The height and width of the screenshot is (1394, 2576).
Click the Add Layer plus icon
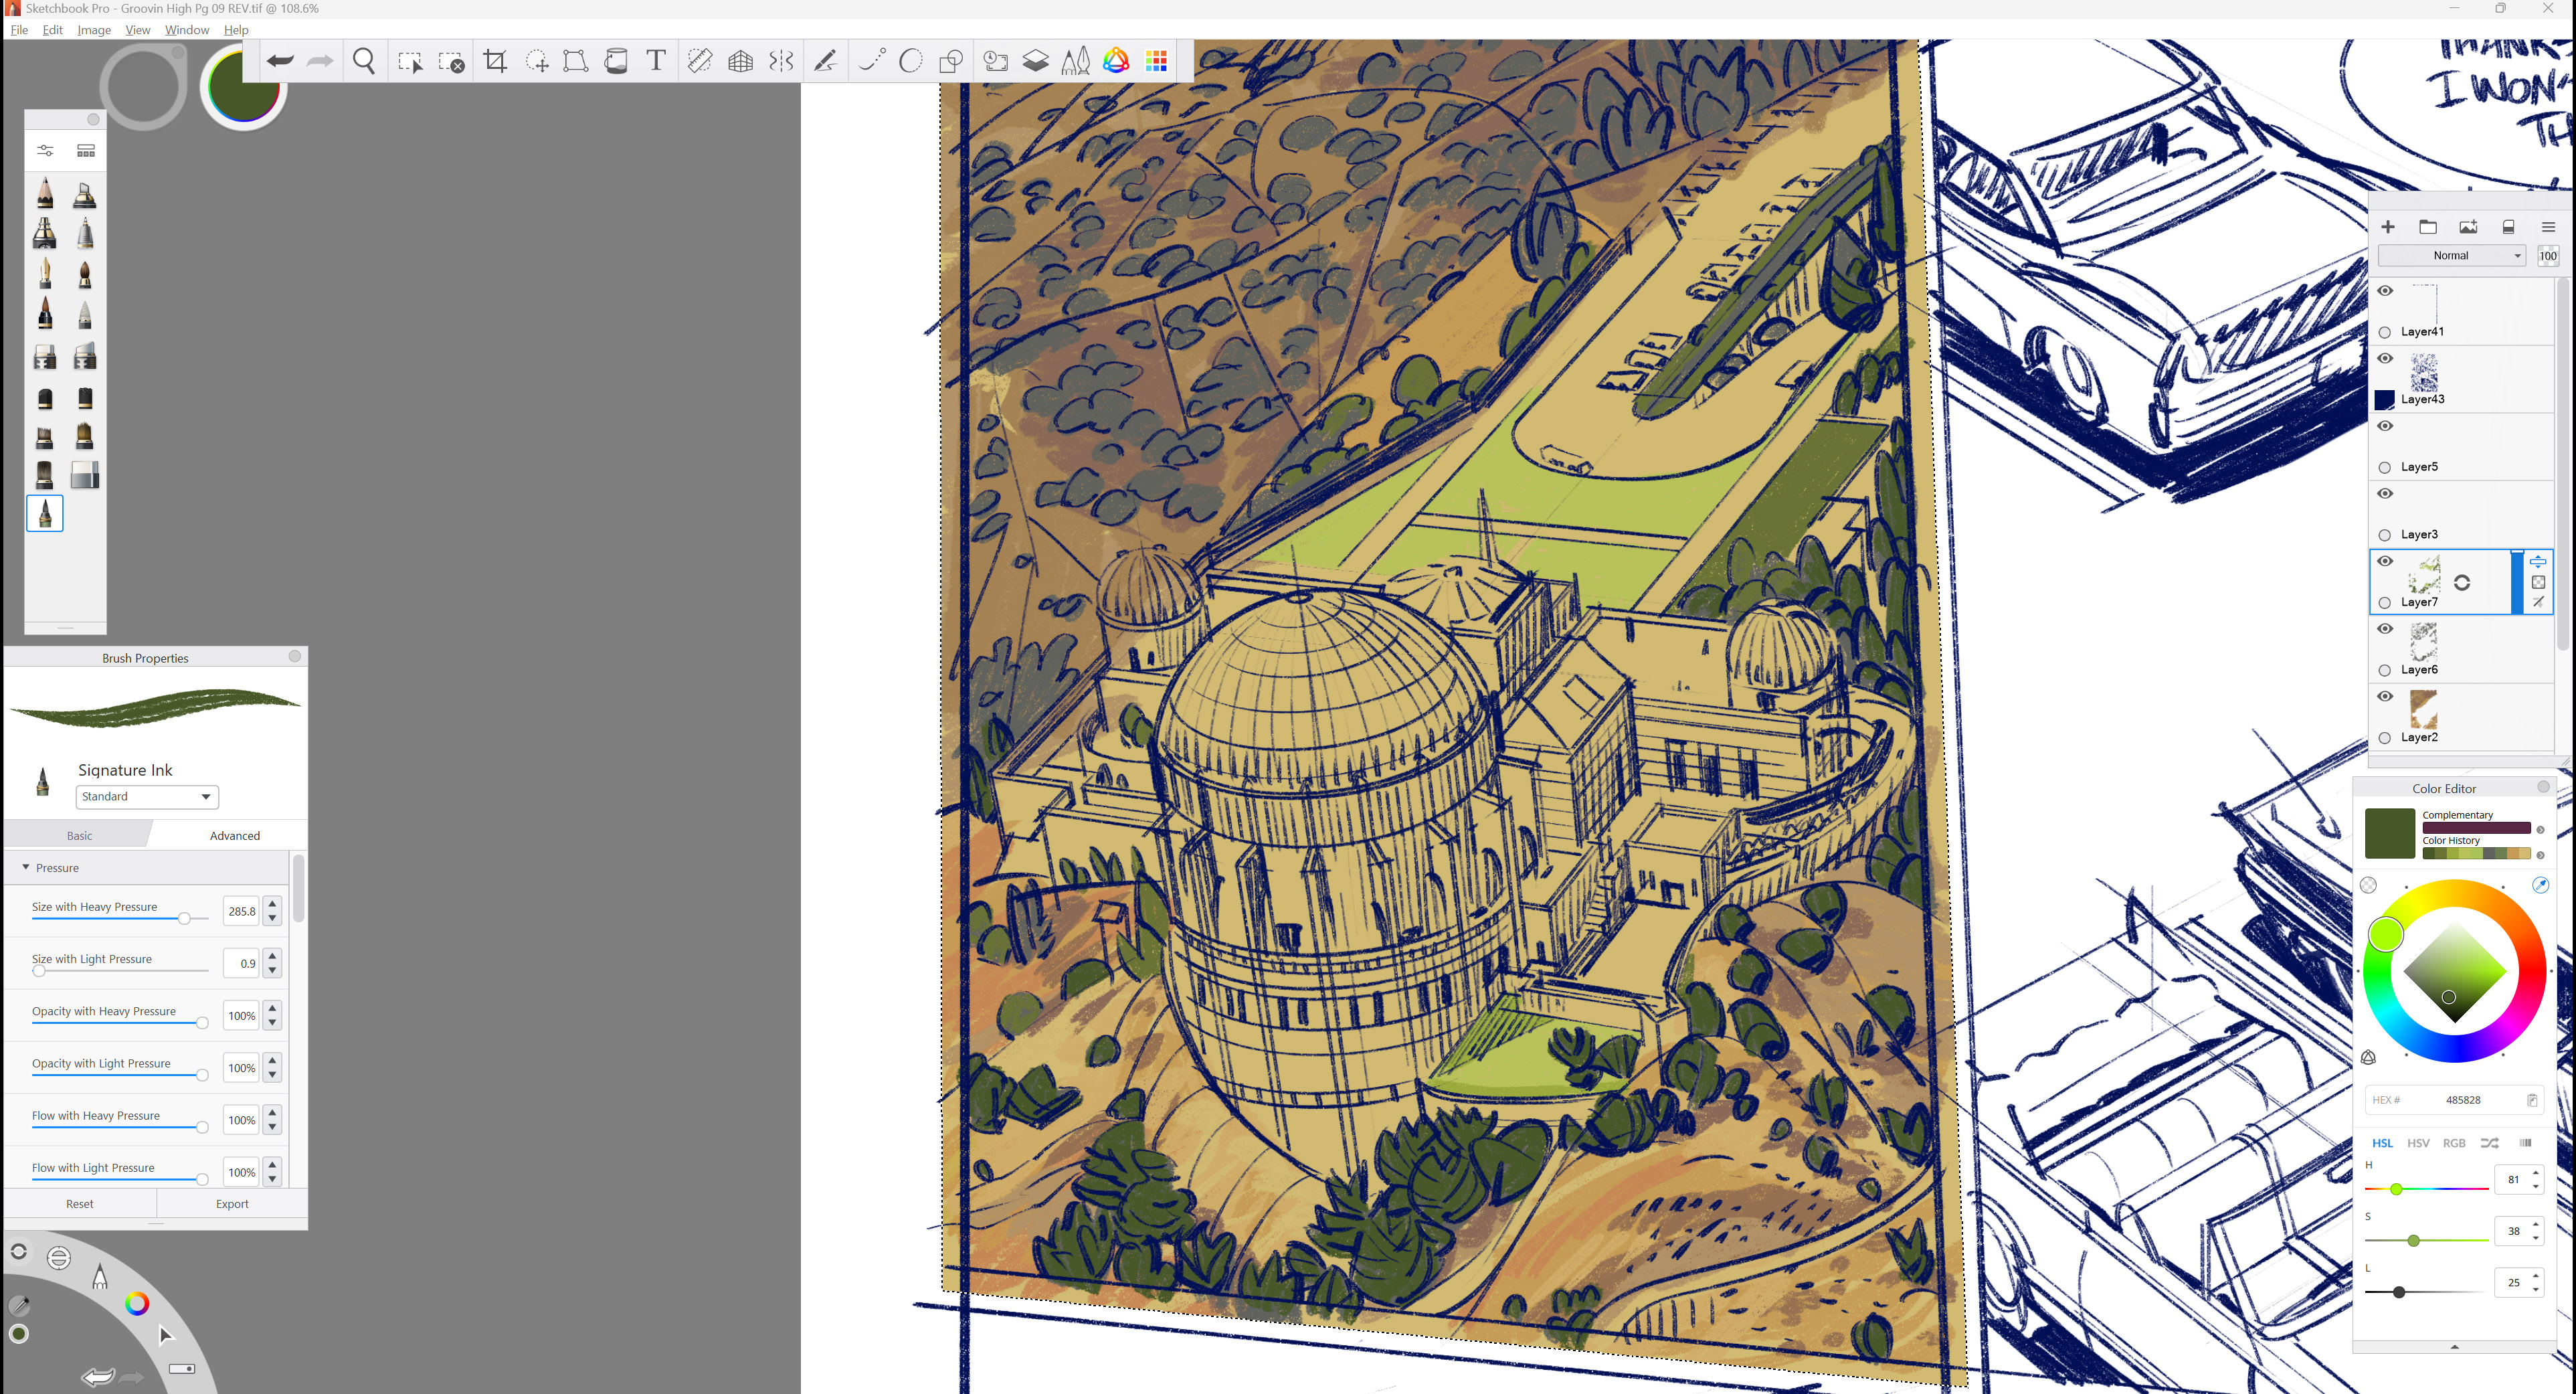click(x=2388, y=227)
